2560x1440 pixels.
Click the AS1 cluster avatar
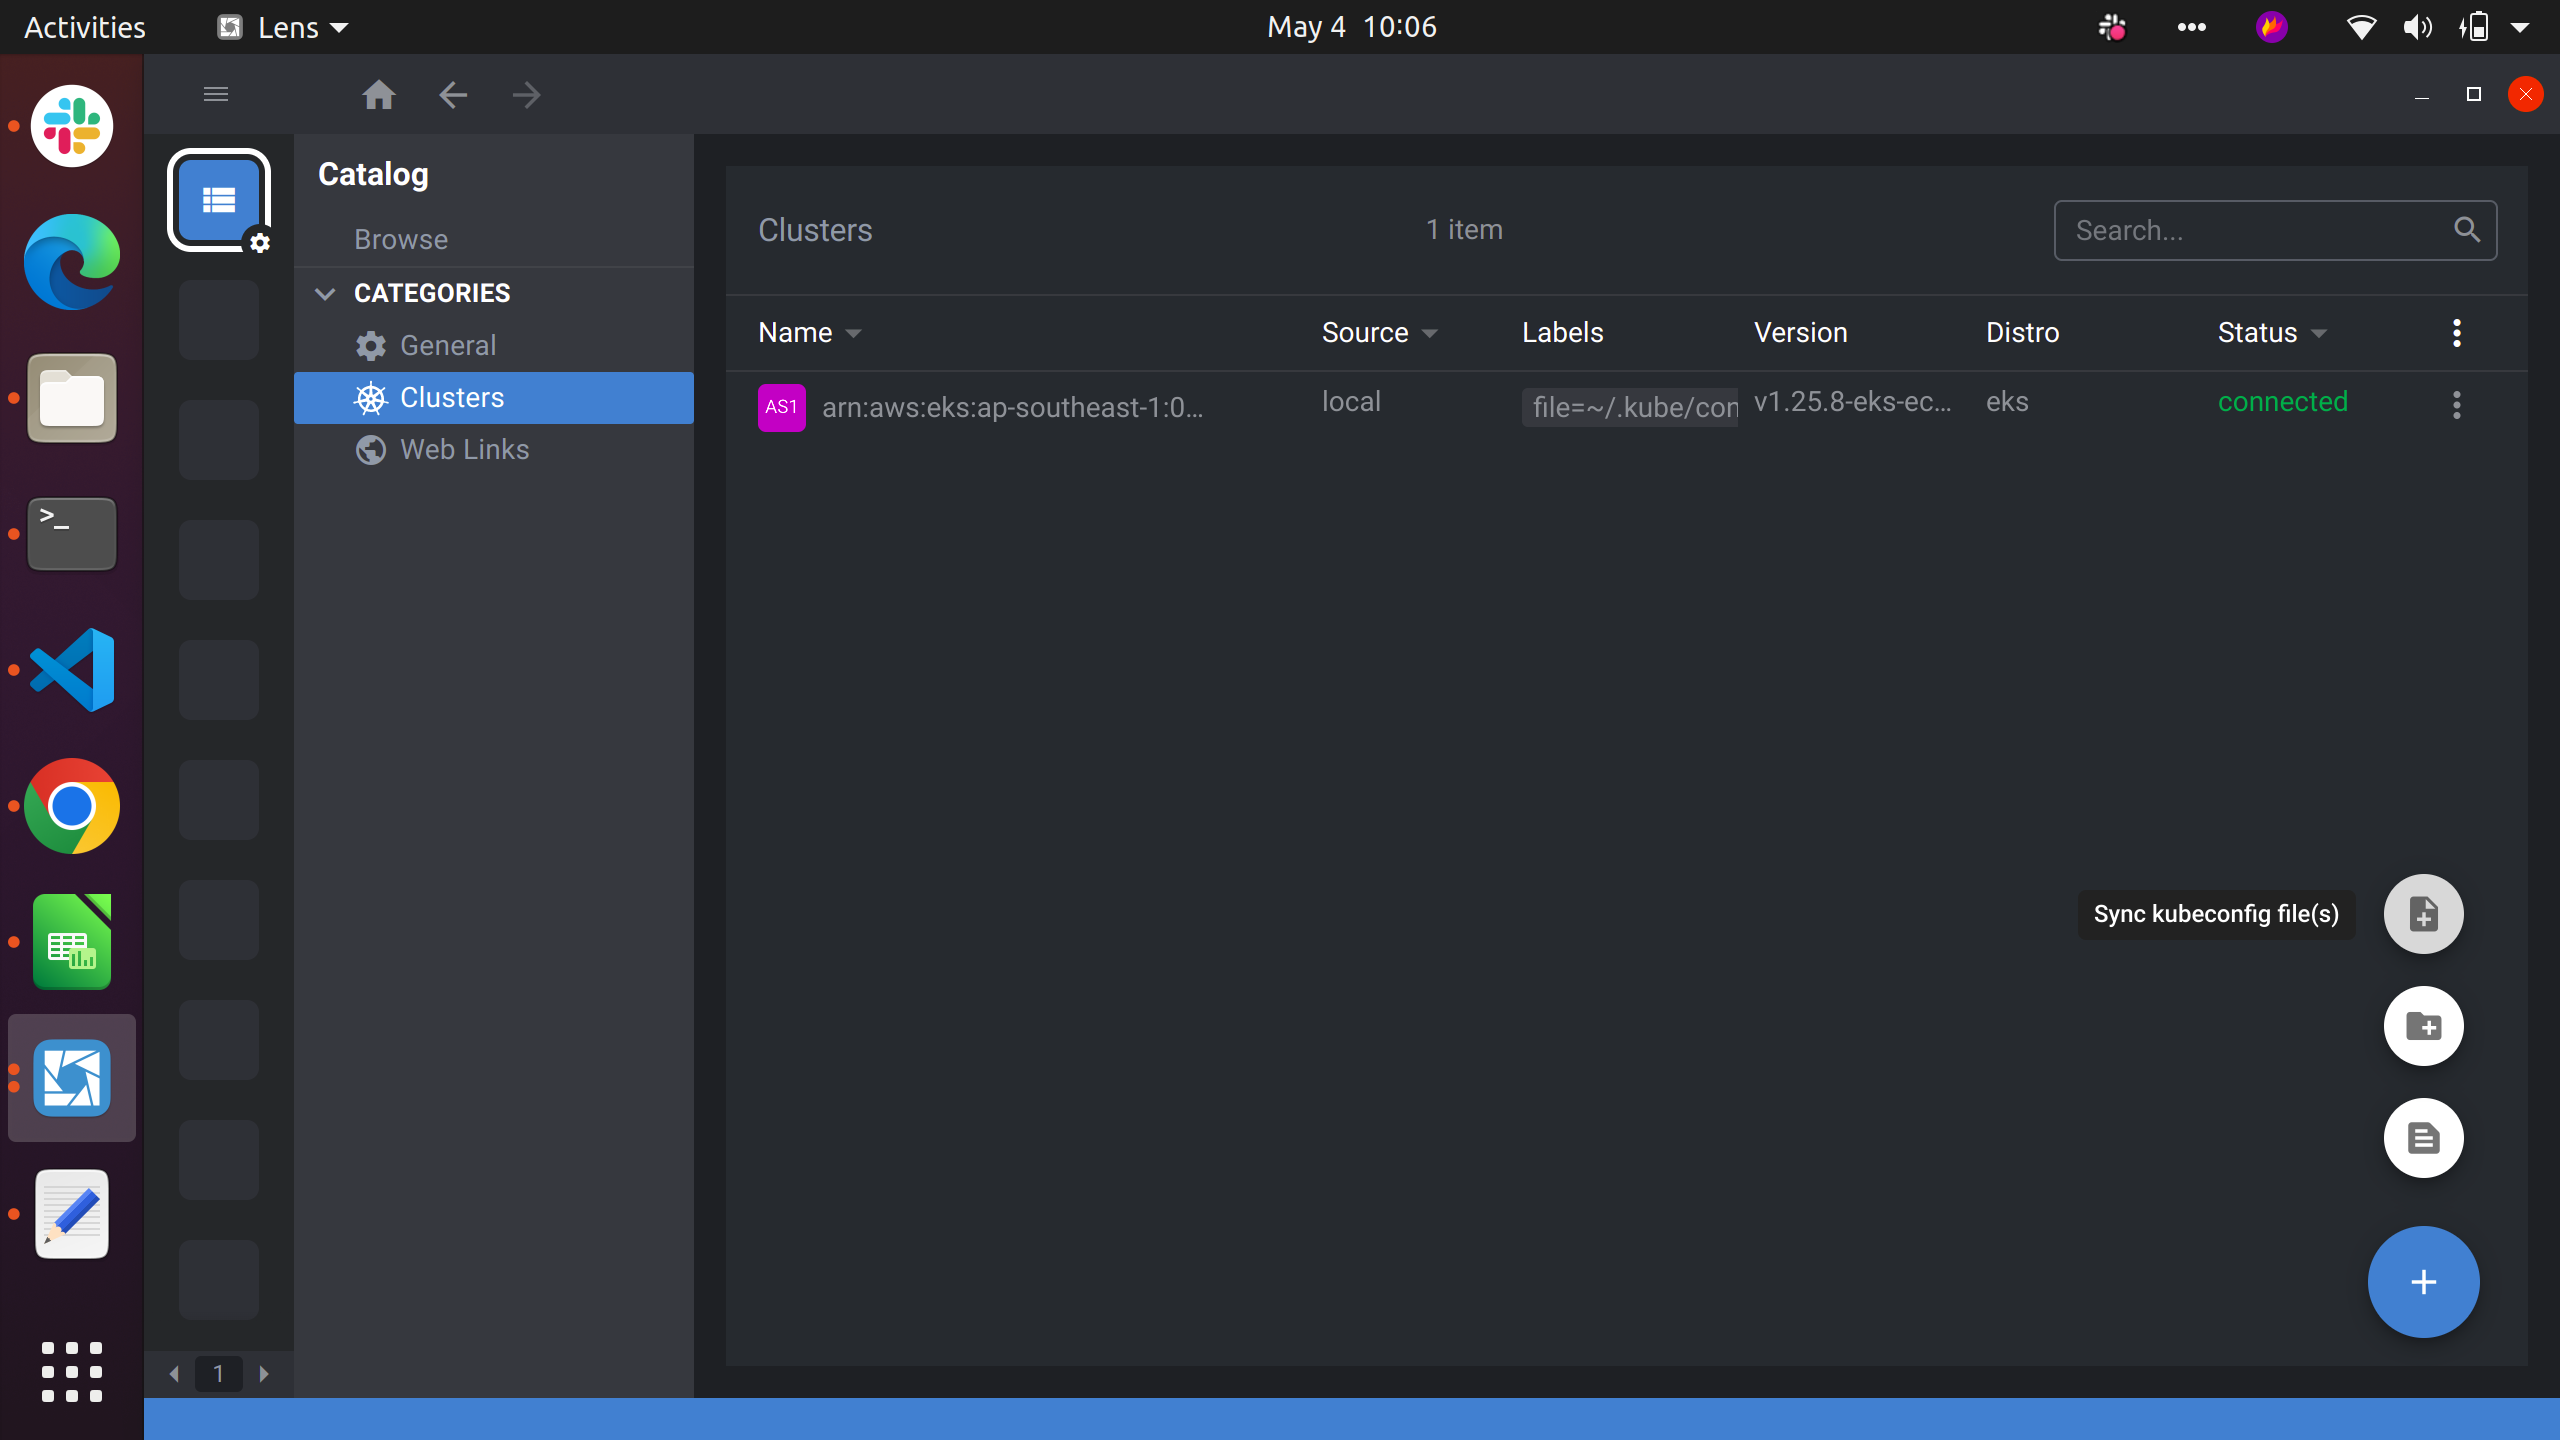781,407
